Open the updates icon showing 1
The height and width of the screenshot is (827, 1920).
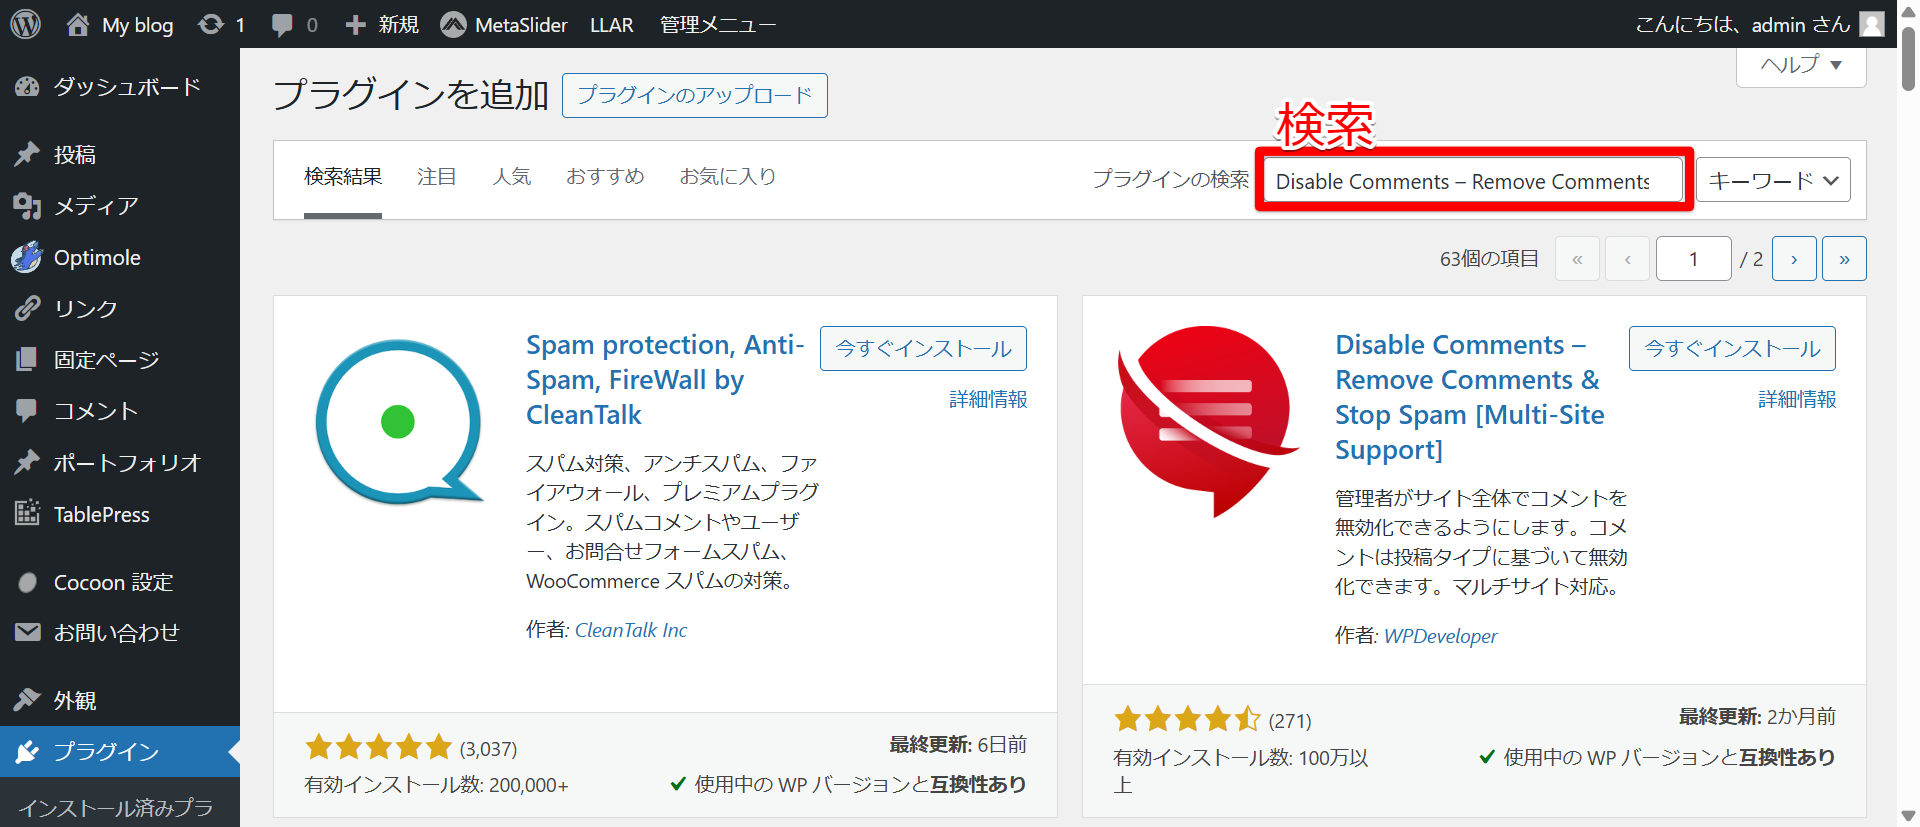(211, 24)
